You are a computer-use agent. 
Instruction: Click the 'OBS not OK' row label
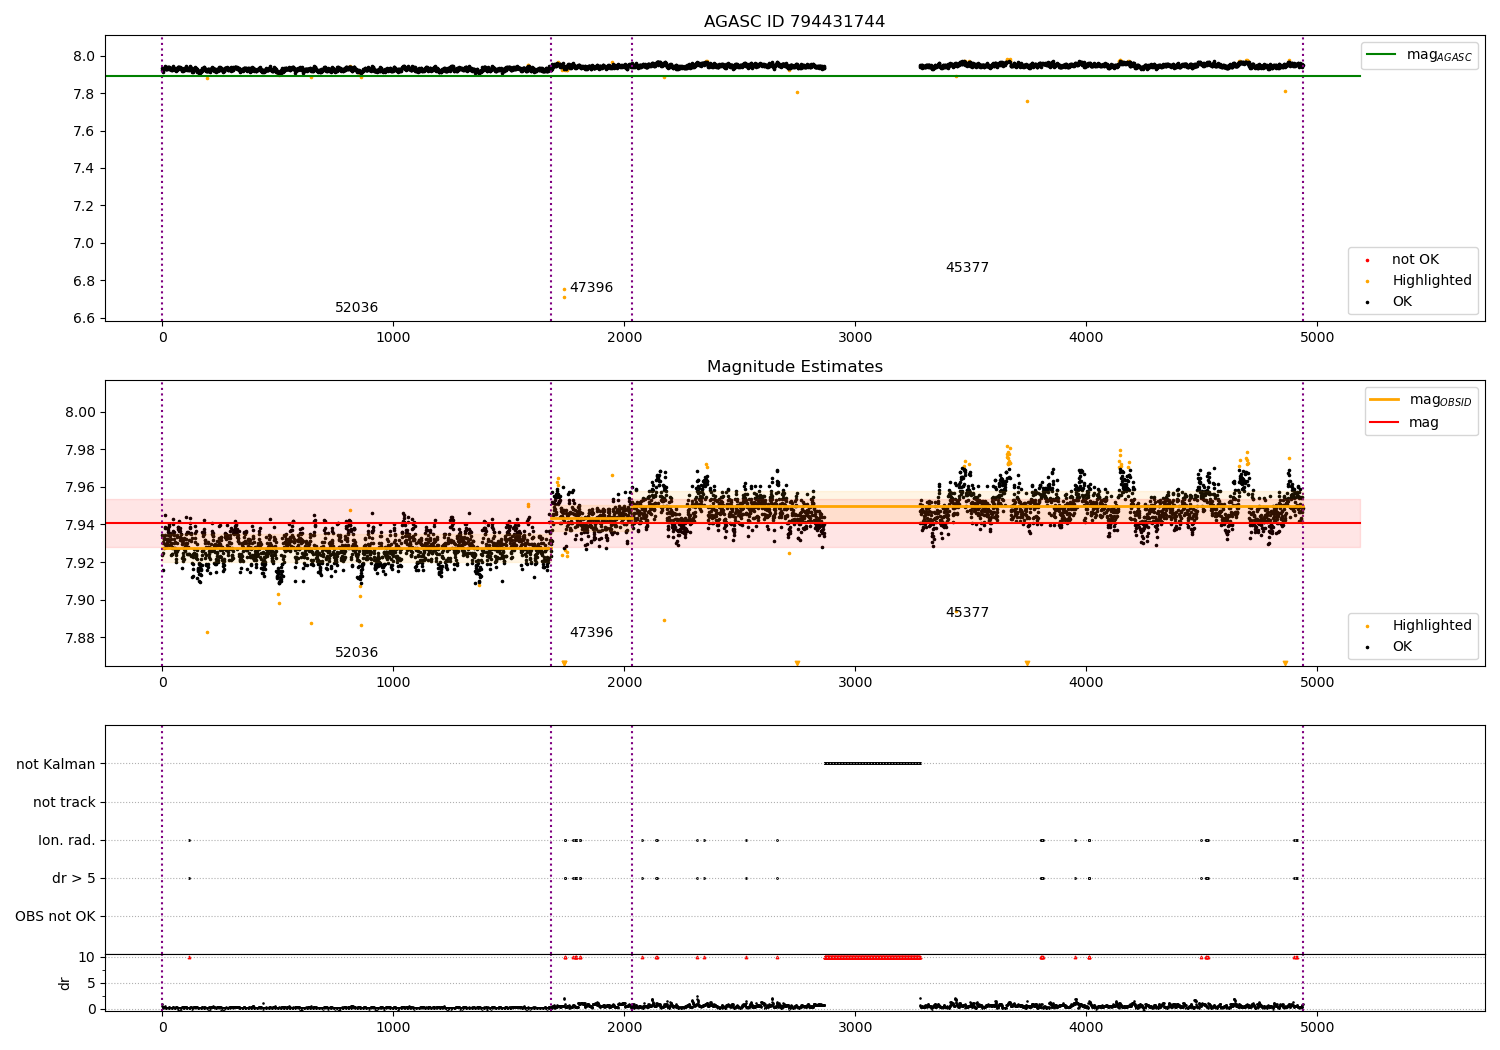(x=55, y=916)
